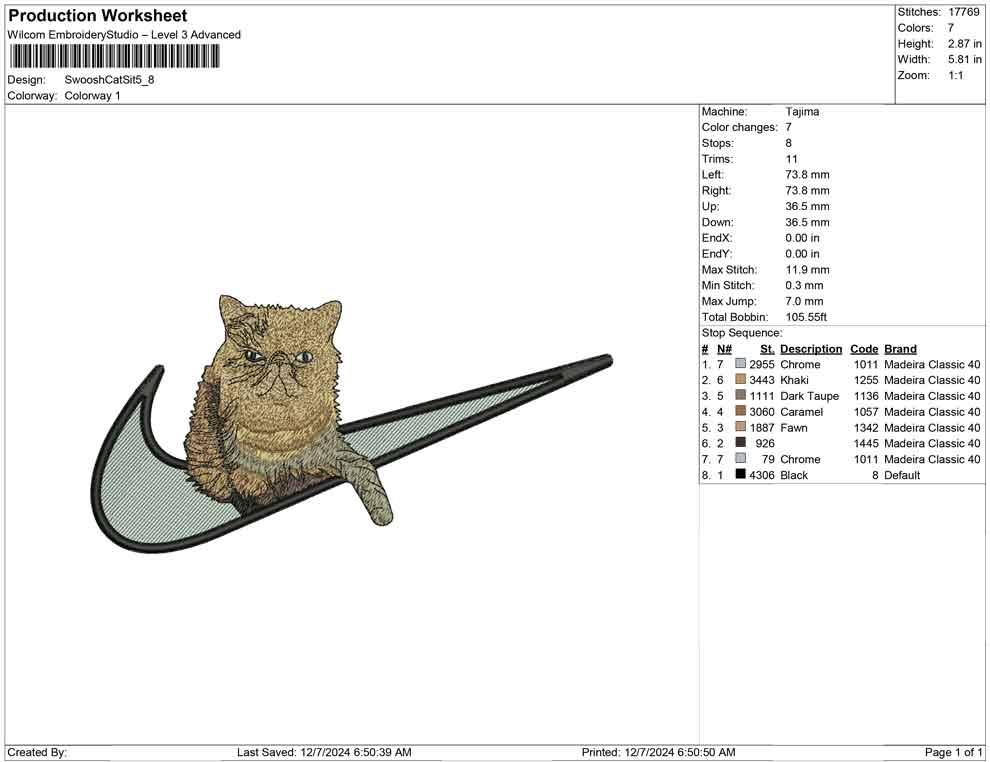Click the Dark Taupe 1111 color swatch
This screenshot has width=990, height=762.
741,395
